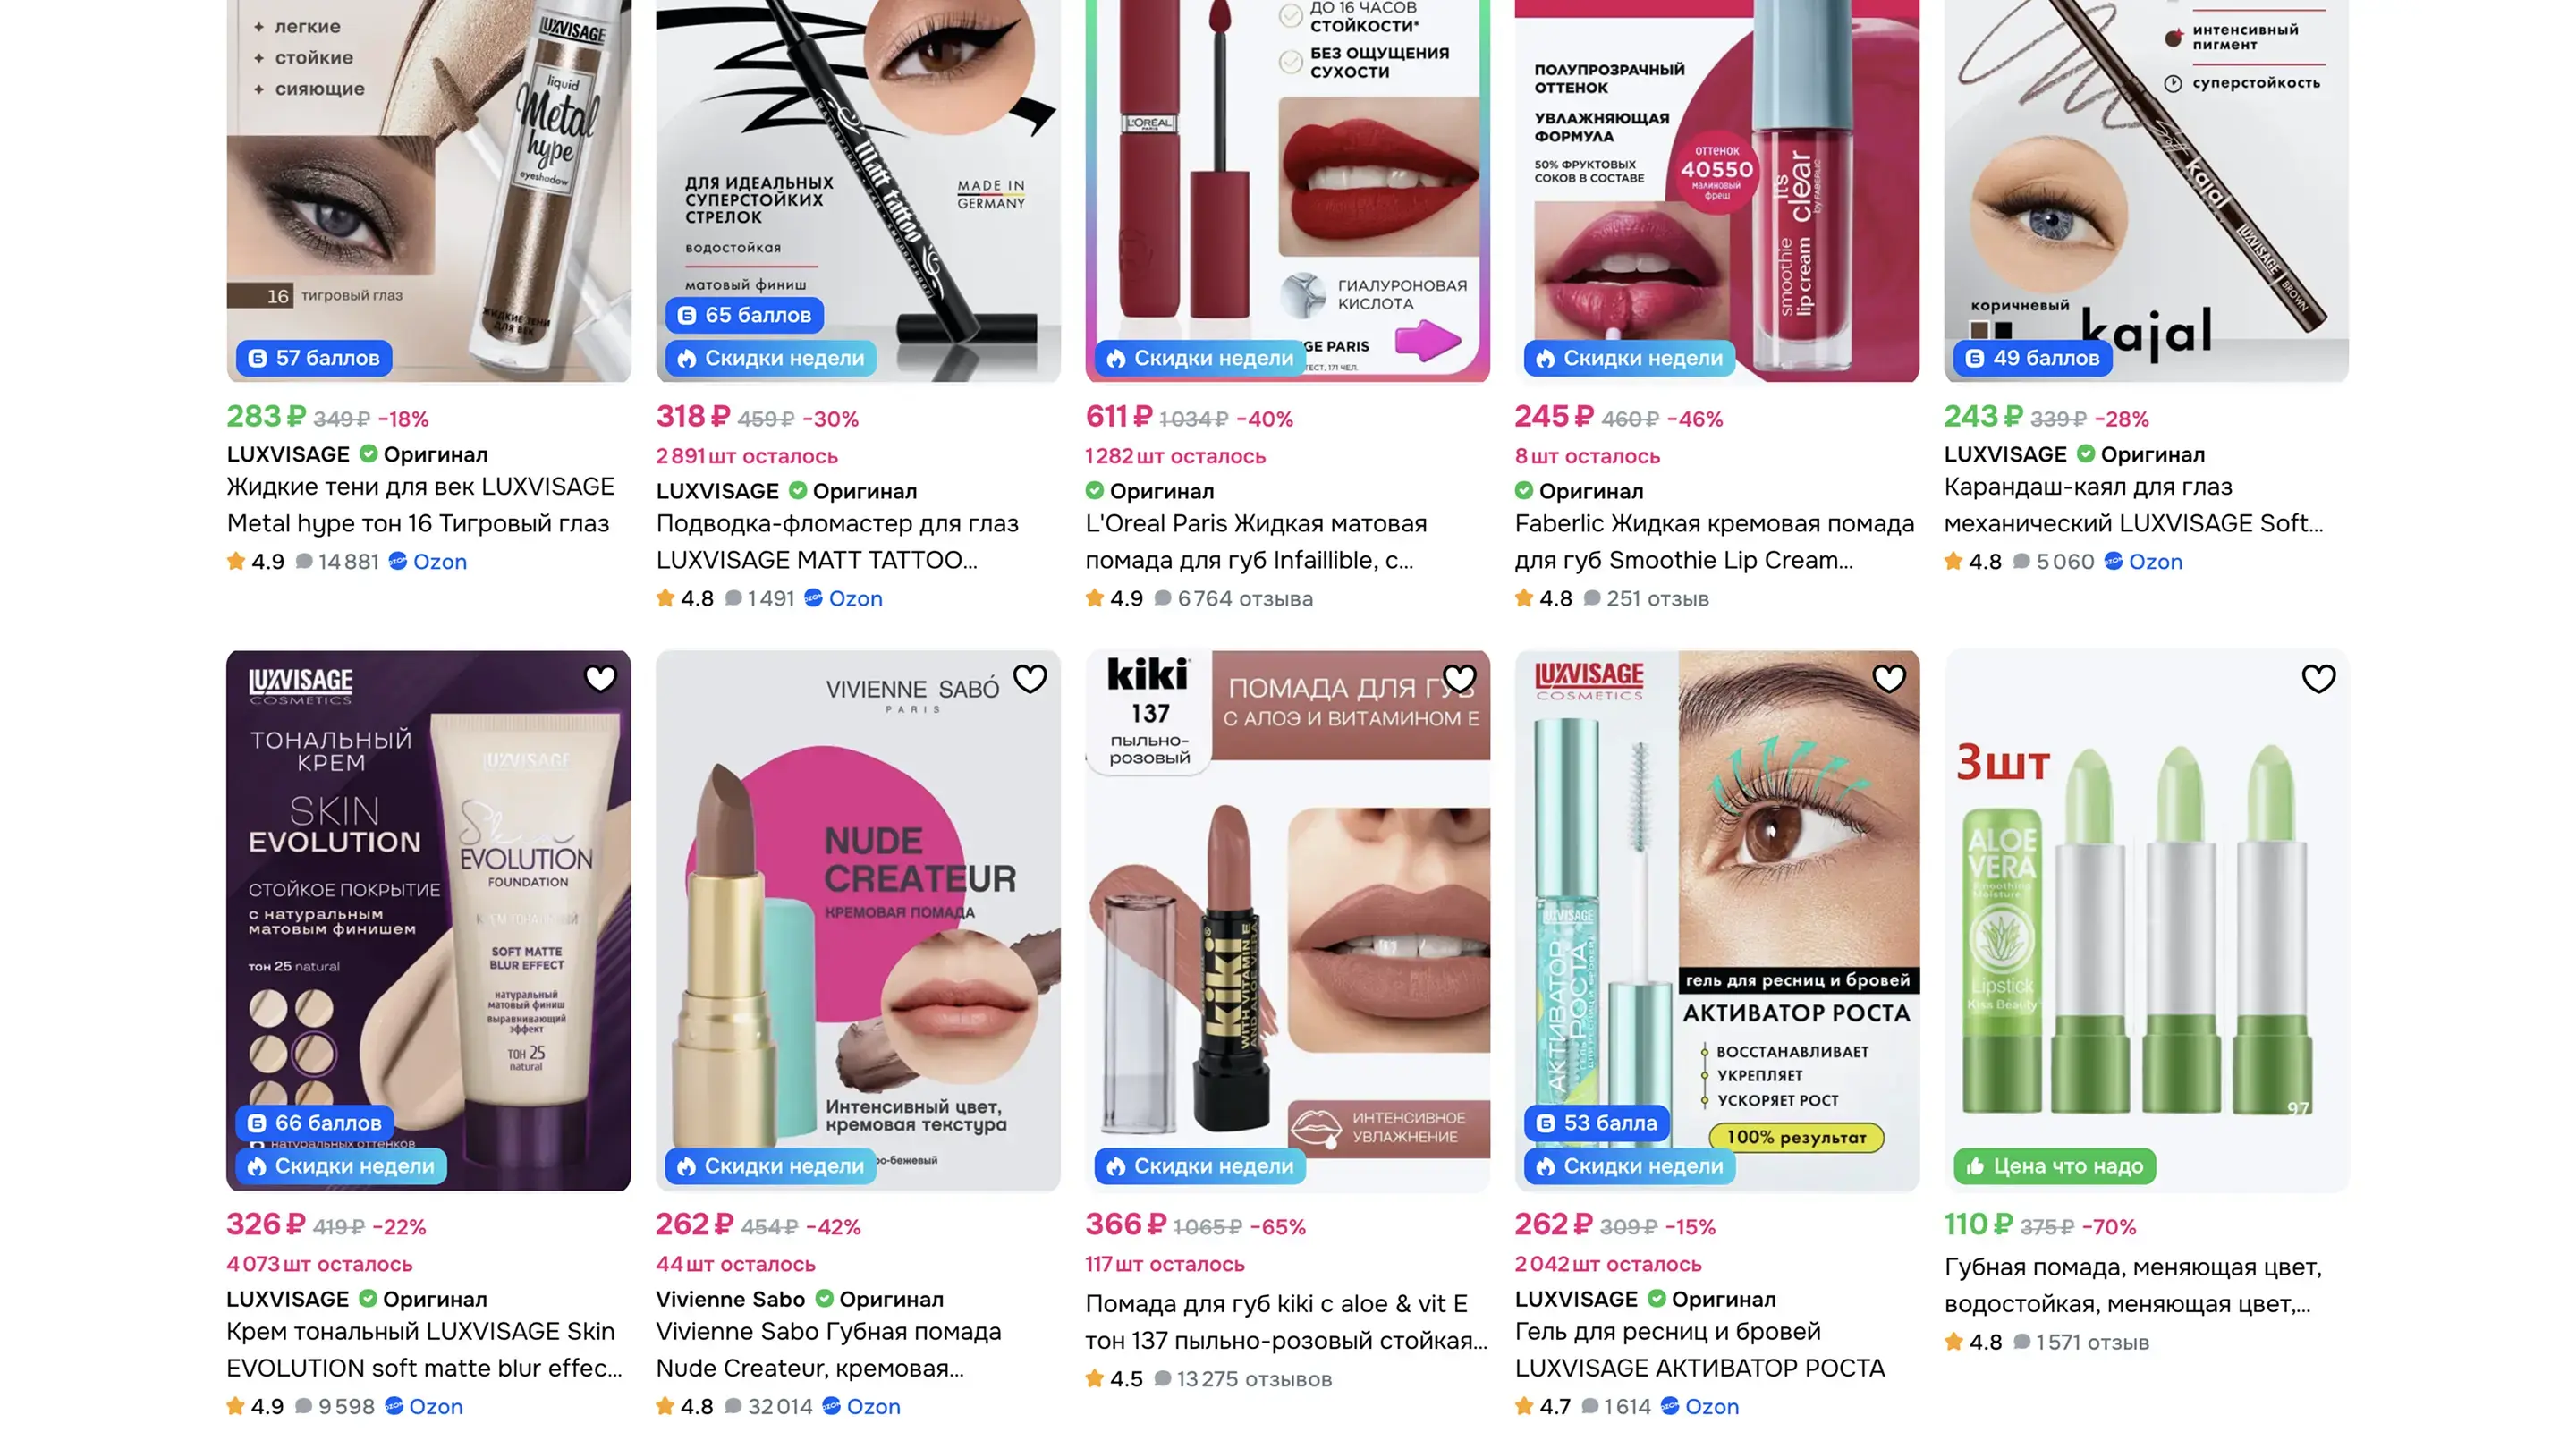Click Цена что надо badge

coord(2055,1166)
